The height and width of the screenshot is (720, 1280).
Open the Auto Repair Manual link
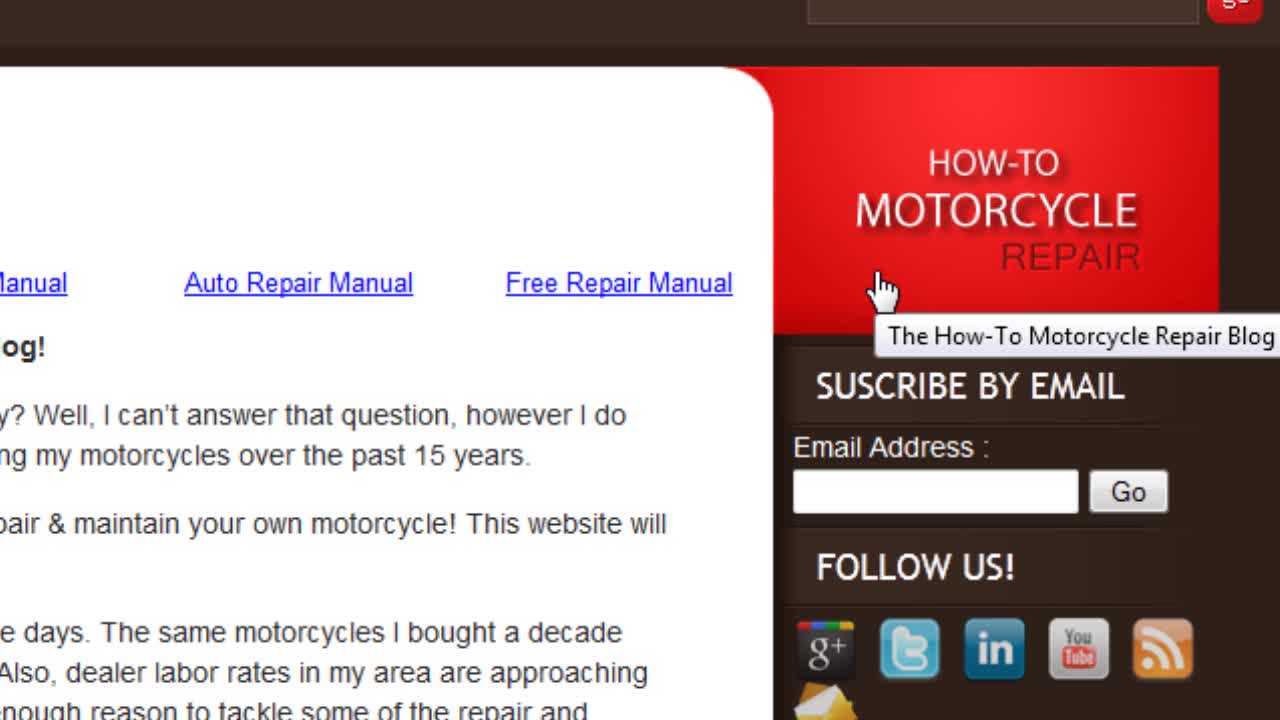[x=298, y=283]
